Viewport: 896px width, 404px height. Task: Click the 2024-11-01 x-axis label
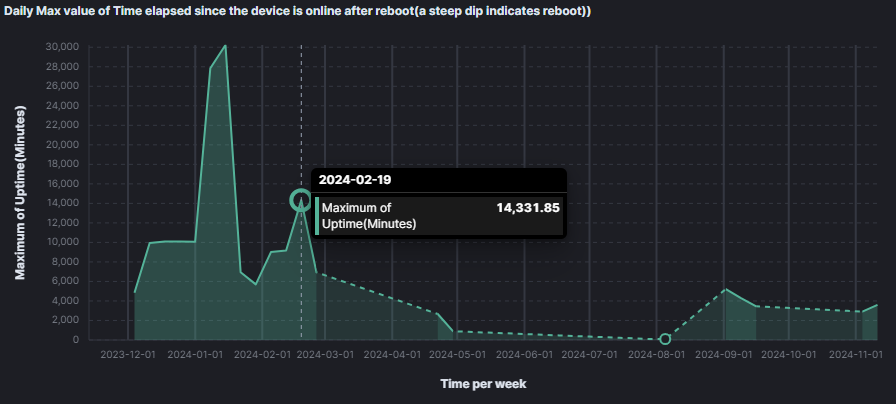click(856, 354)
